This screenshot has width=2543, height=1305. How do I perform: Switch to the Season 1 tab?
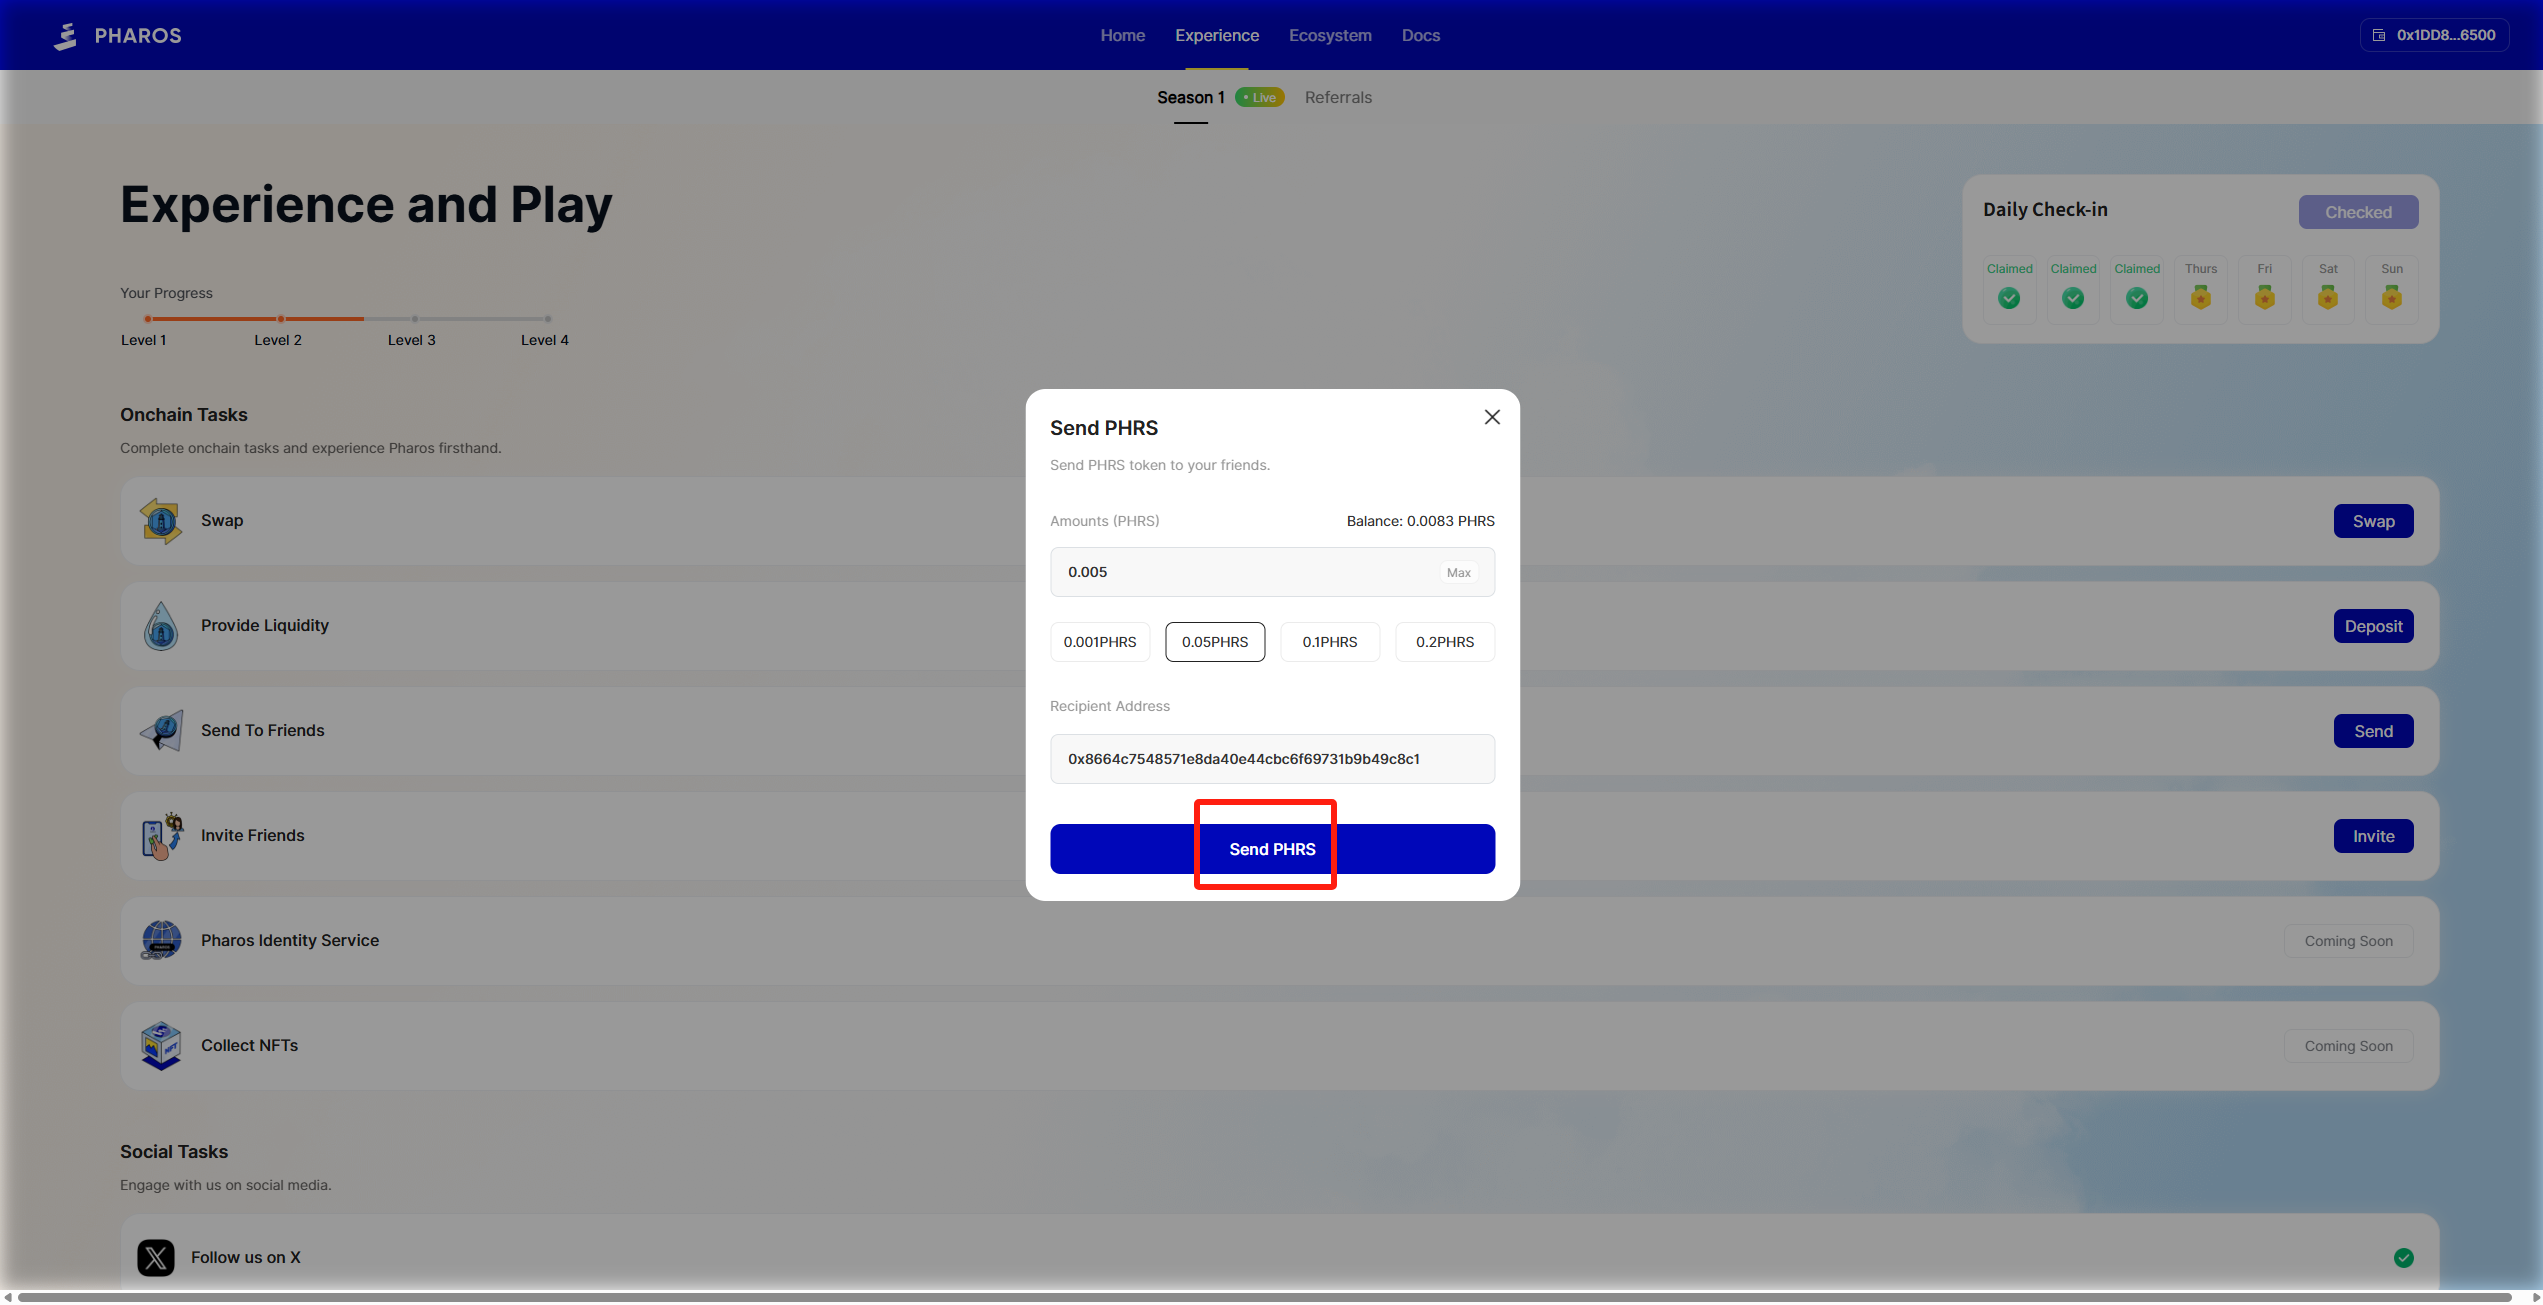coord(1191,97)
